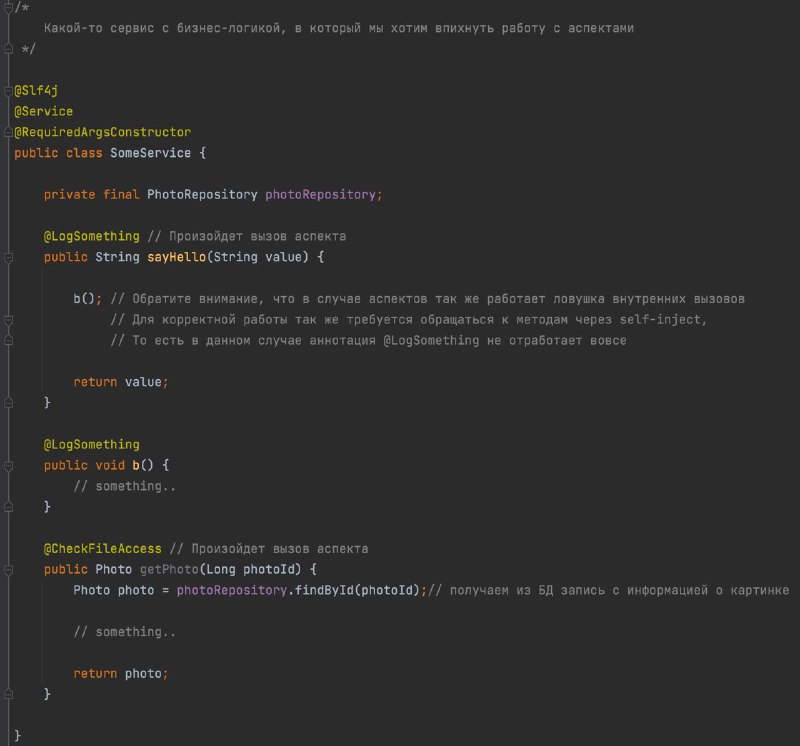Click the findById method call
The image size is (800, 746).
(324, 590)
